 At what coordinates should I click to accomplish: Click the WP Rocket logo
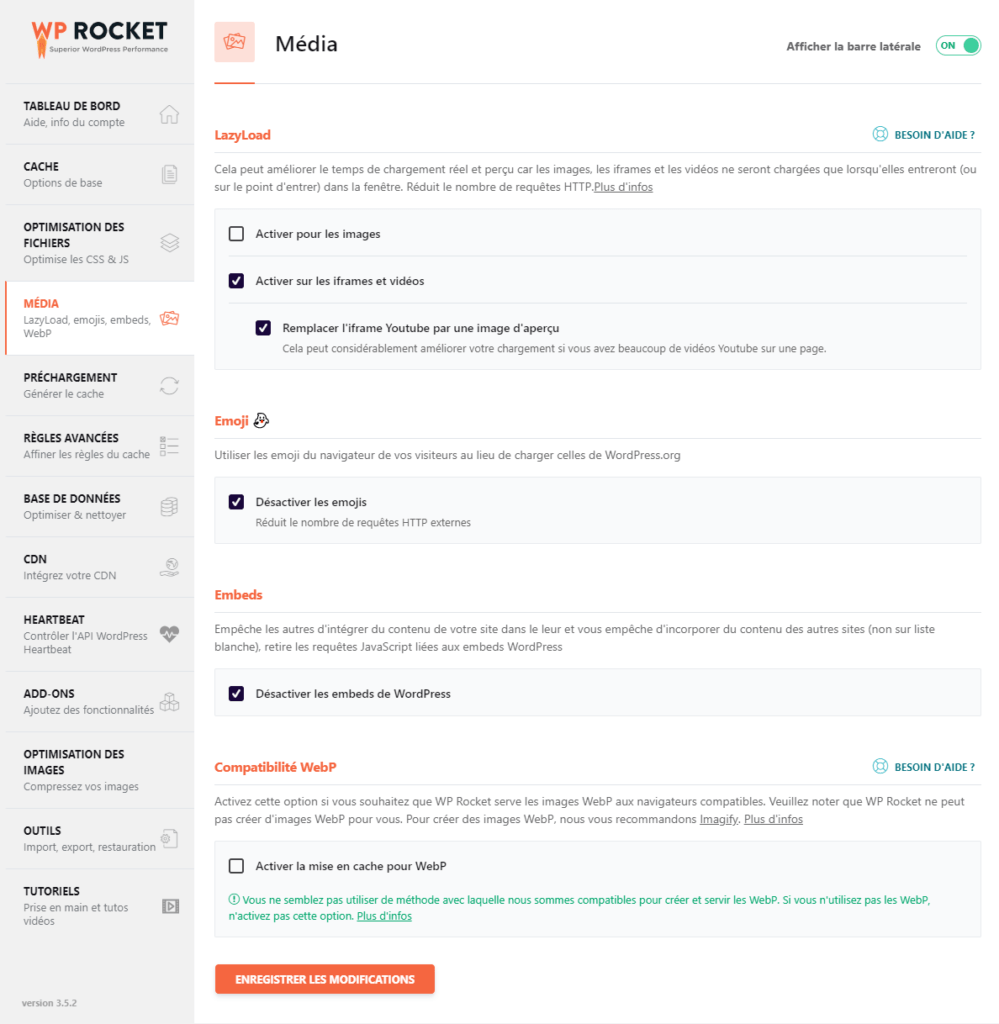coord(98,38)
